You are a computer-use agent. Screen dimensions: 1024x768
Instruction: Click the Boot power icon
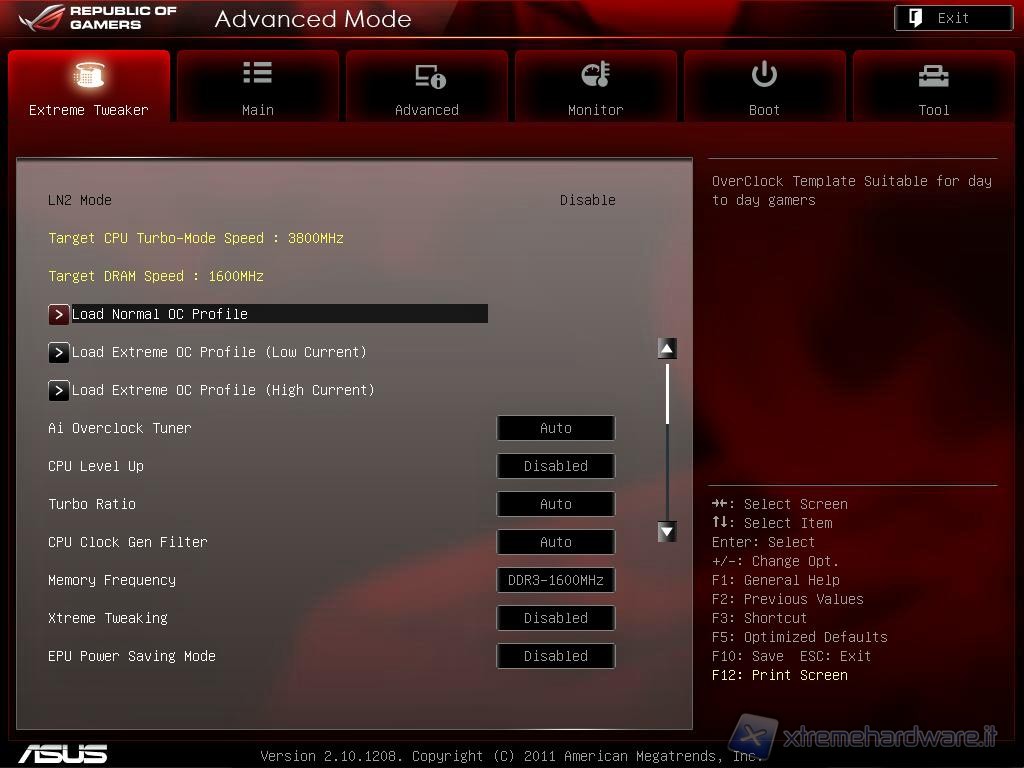(764, 74)
